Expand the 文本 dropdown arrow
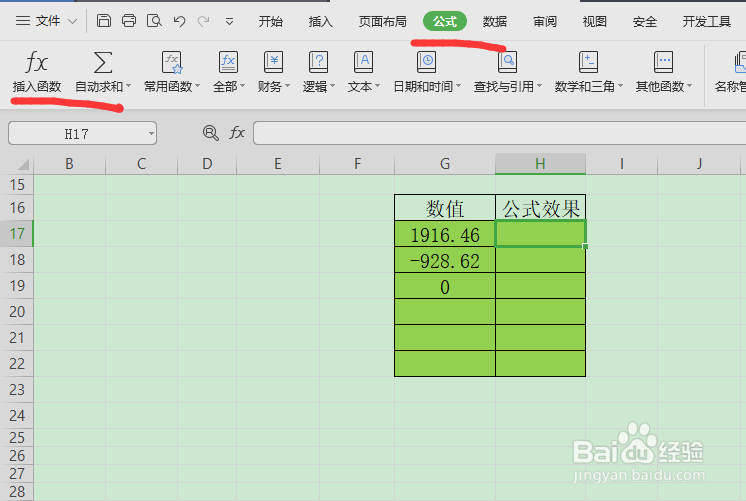The width and height of the screenshot is (746, 501). coord(378,87)
